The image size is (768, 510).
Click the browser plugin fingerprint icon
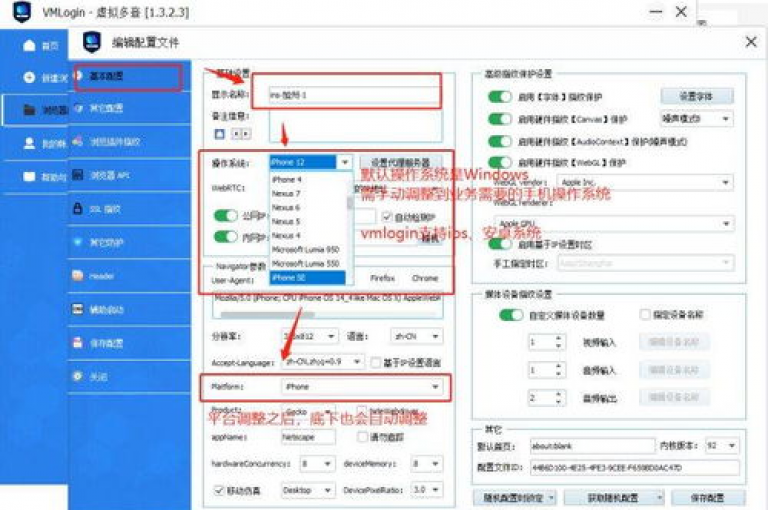pos(77,142)
